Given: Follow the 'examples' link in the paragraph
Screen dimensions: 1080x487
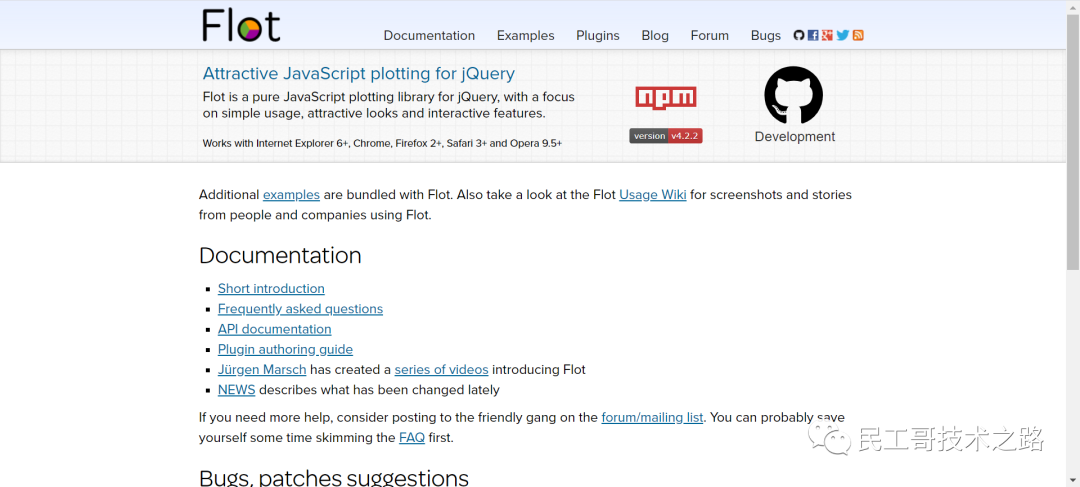Looking at the screenshot, I should pos(291,194).
